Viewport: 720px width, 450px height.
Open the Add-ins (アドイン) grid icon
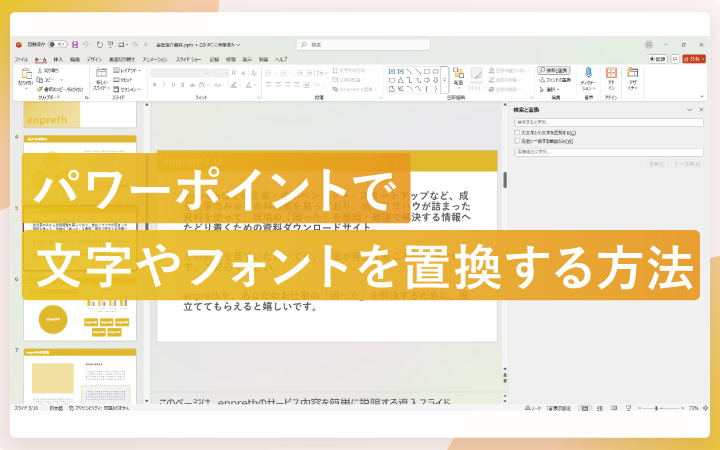pos(611,73)
